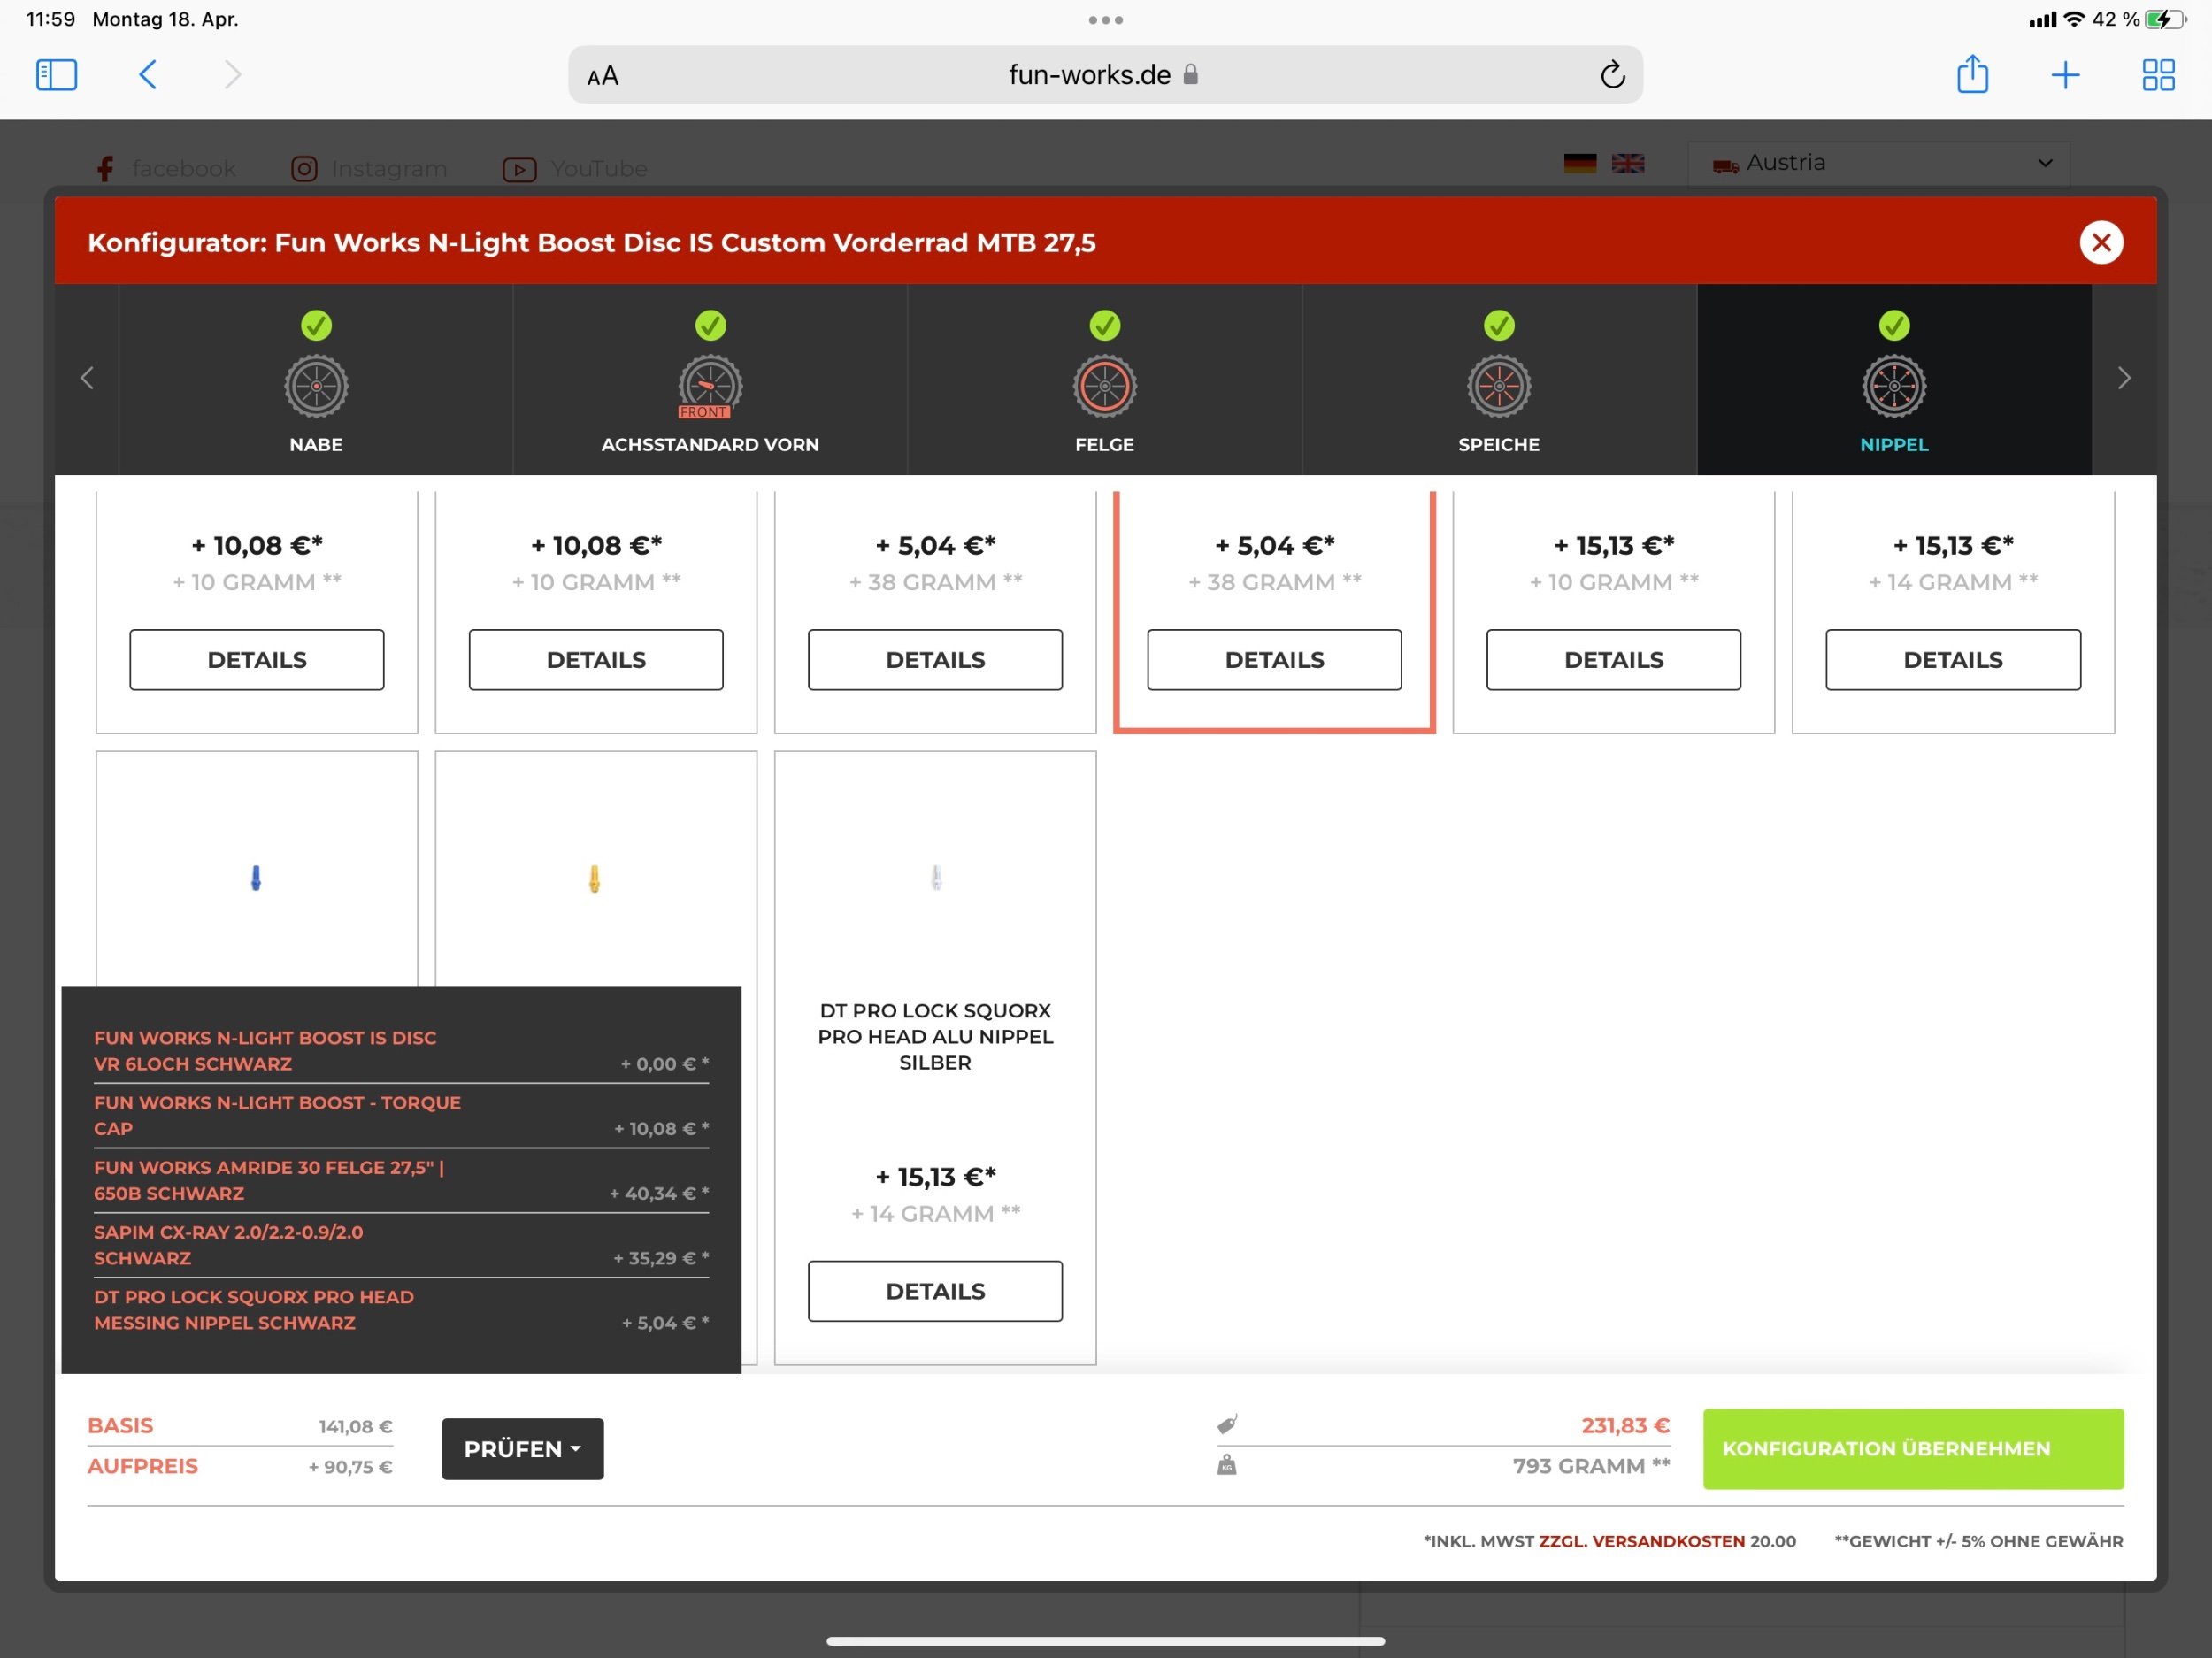This screenshot has width=2212, height=1658.
Task: Click the weight icon
Action: 1227,1465
